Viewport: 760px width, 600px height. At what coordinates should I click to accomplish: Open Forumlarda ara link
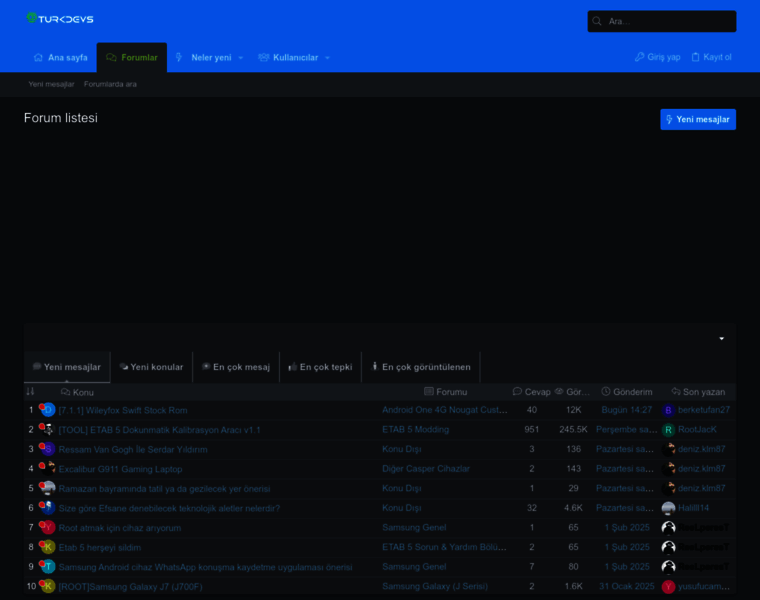pyautogui.click(x=110, y=84)
